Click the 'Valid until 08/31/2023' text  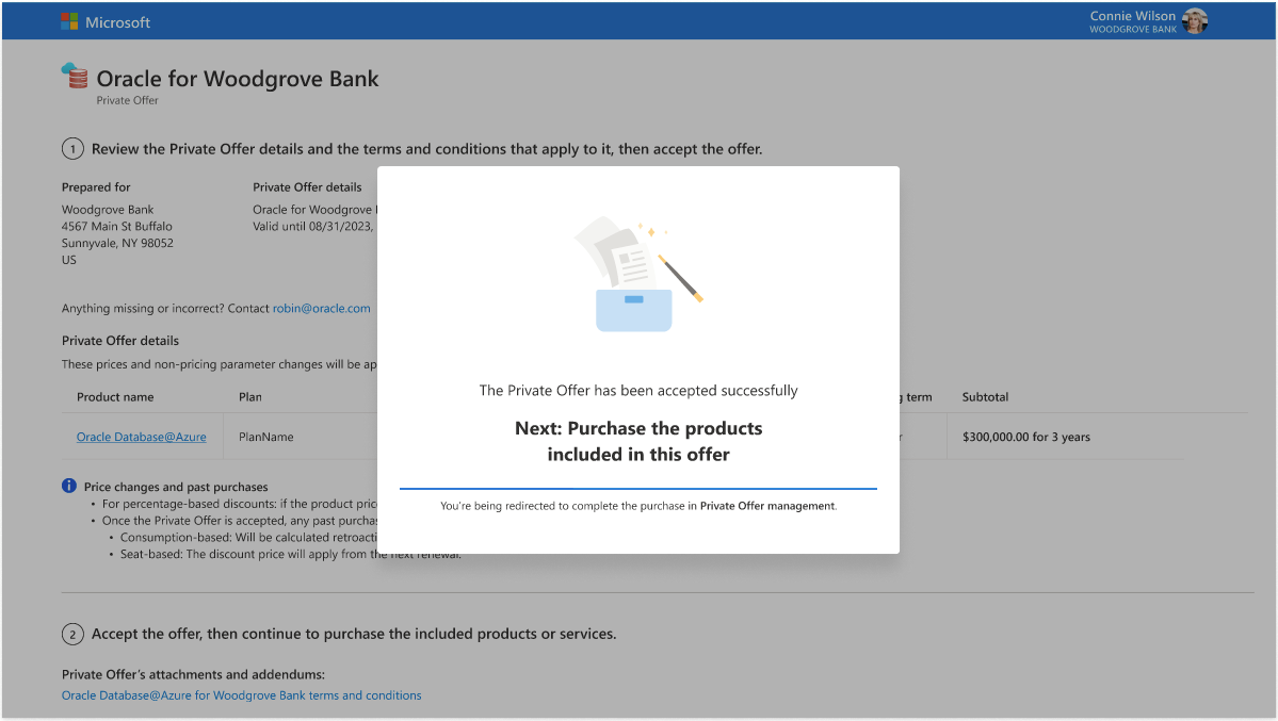pyautogui.click(x=313, y=226)
